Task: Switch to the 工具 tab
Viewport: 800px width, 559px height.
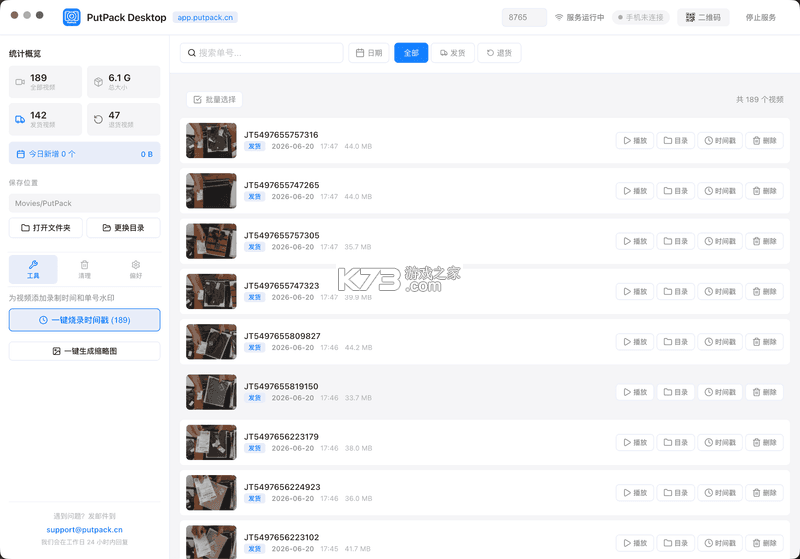Action: click(x=33, y=269)
